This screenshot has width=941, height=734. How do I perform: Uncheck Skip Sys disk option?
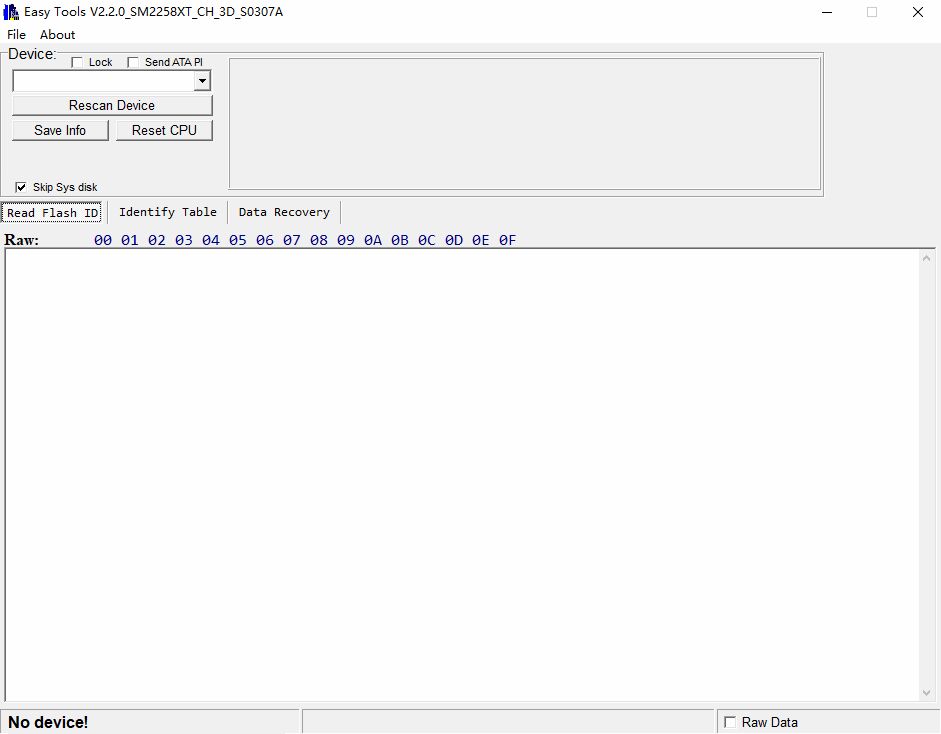(21, 187)
